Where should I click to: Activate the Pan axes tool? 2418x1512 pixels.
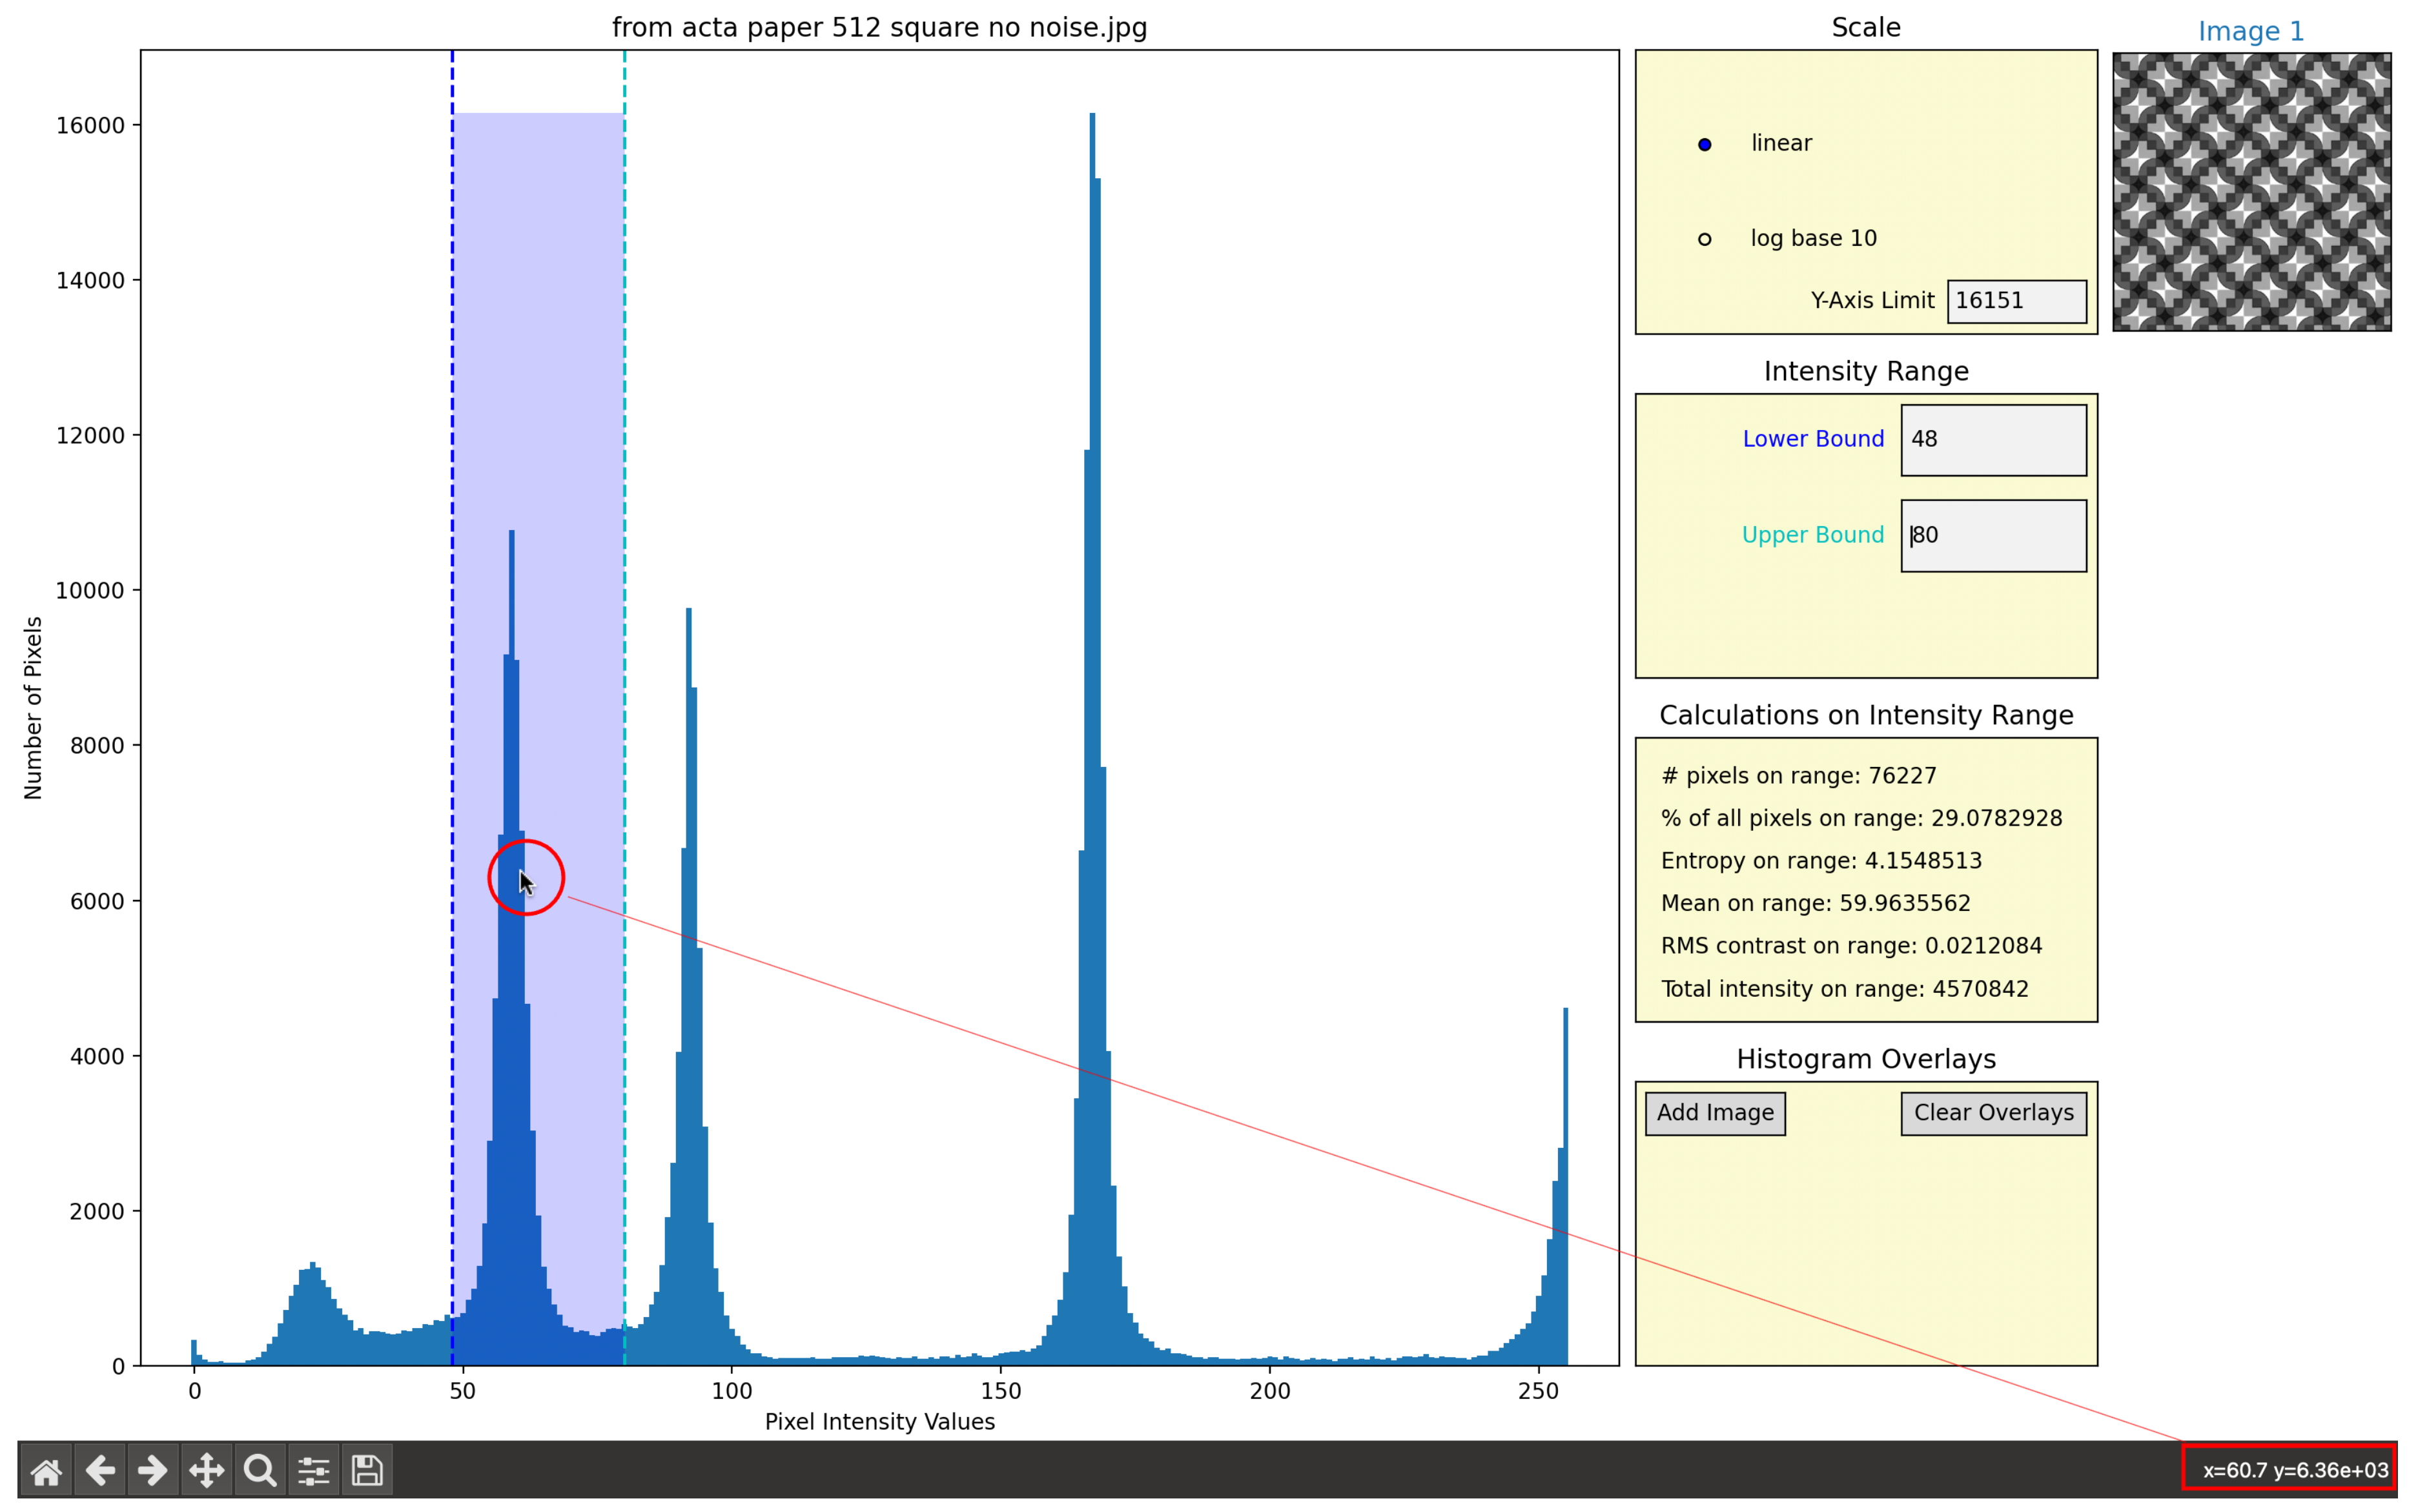207,1471
